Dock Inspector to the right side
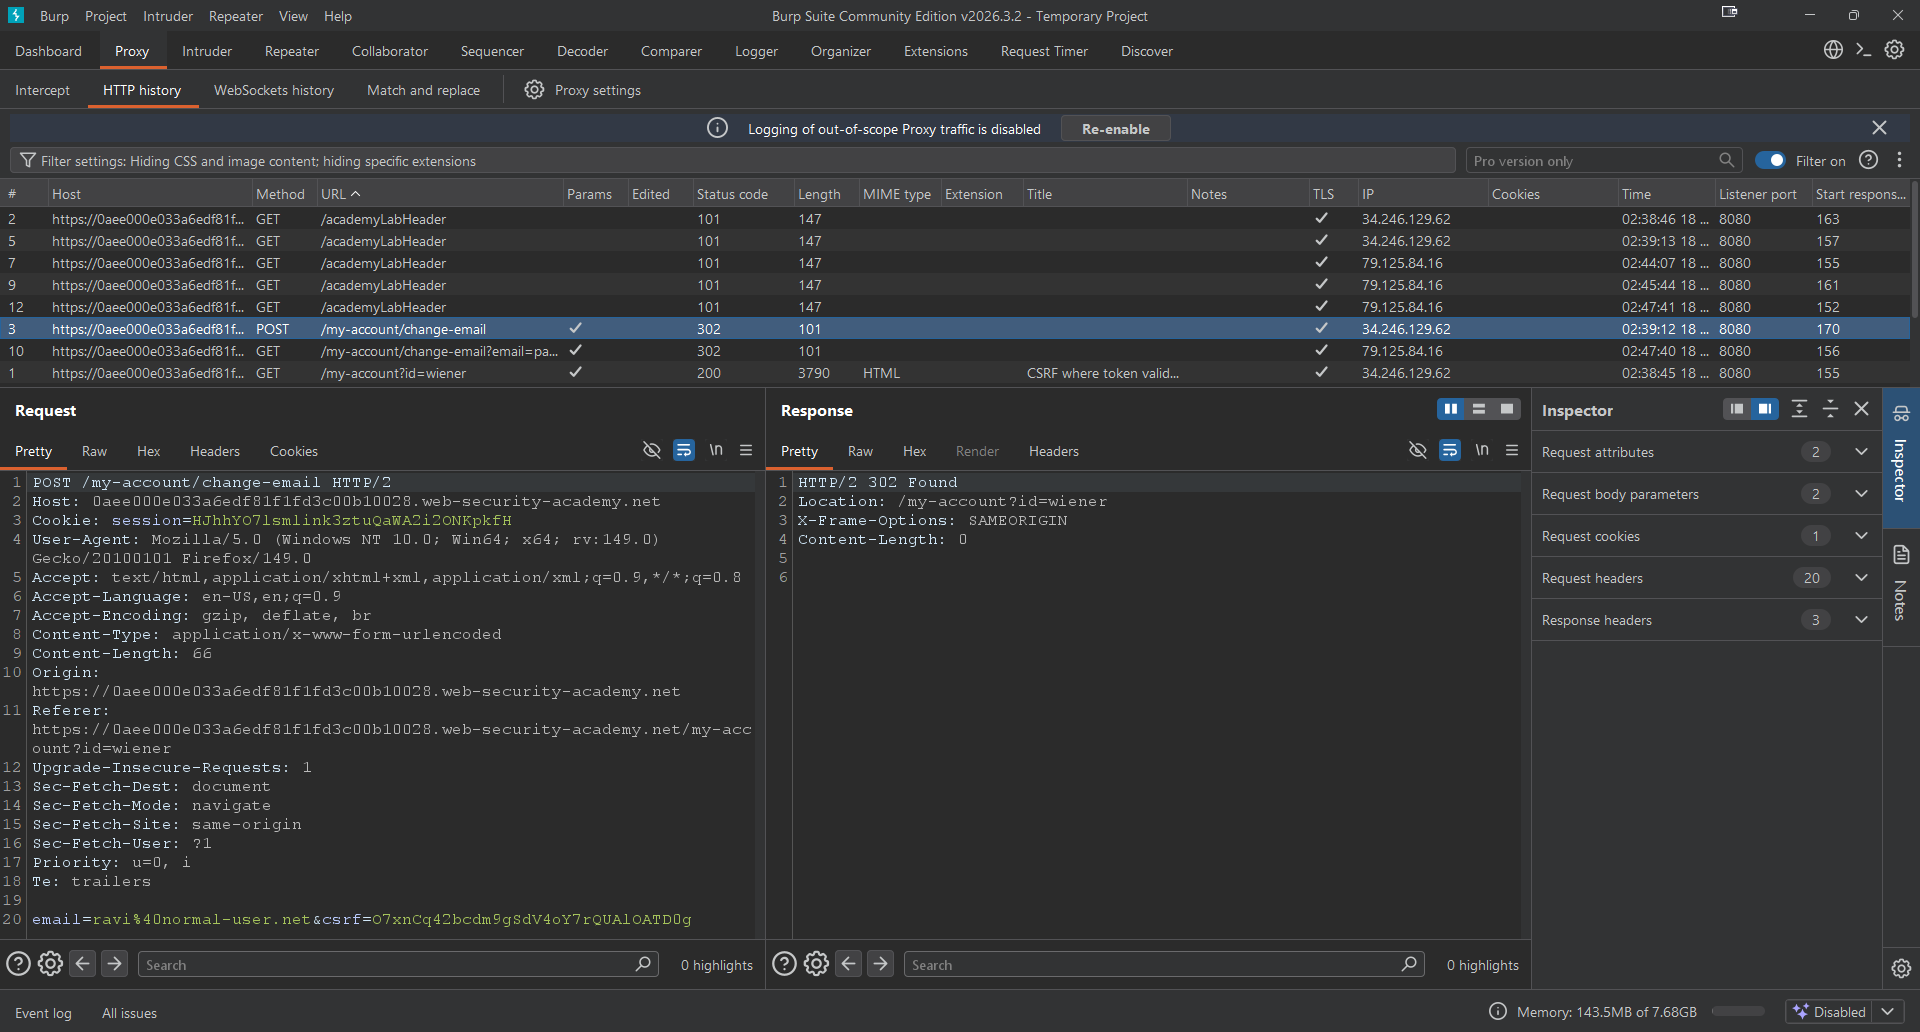The width and height of the screenshot is (1920, 1032). [1765, 409]
